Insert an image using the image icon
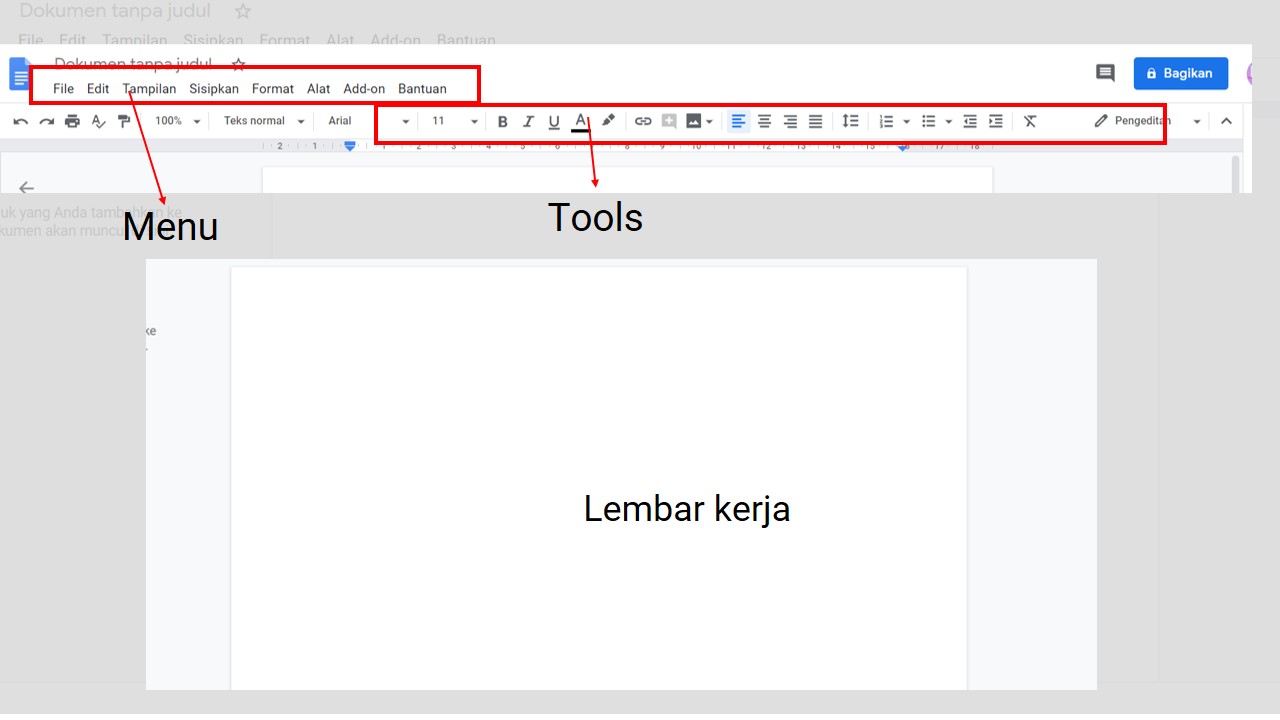The image size is (1280, 720). point(694,120)
